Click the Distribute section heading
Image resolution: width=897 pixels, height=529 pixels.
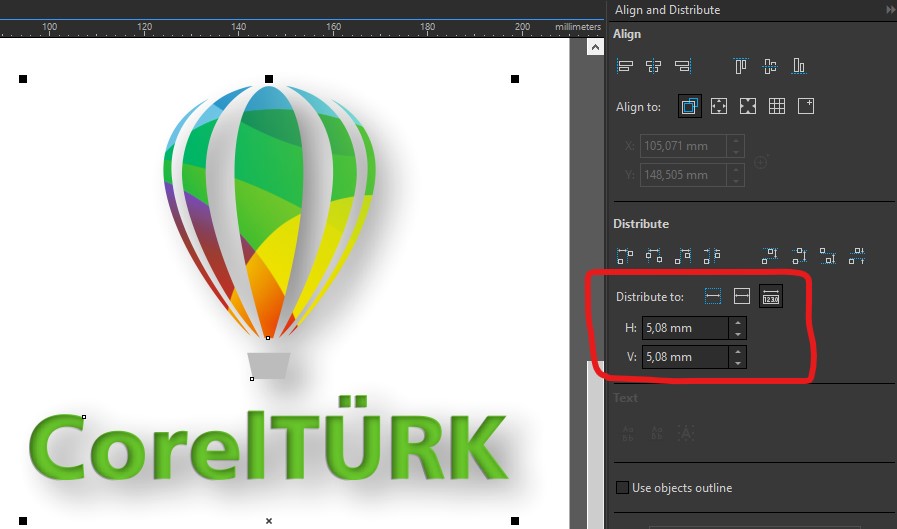coord(641,224)
